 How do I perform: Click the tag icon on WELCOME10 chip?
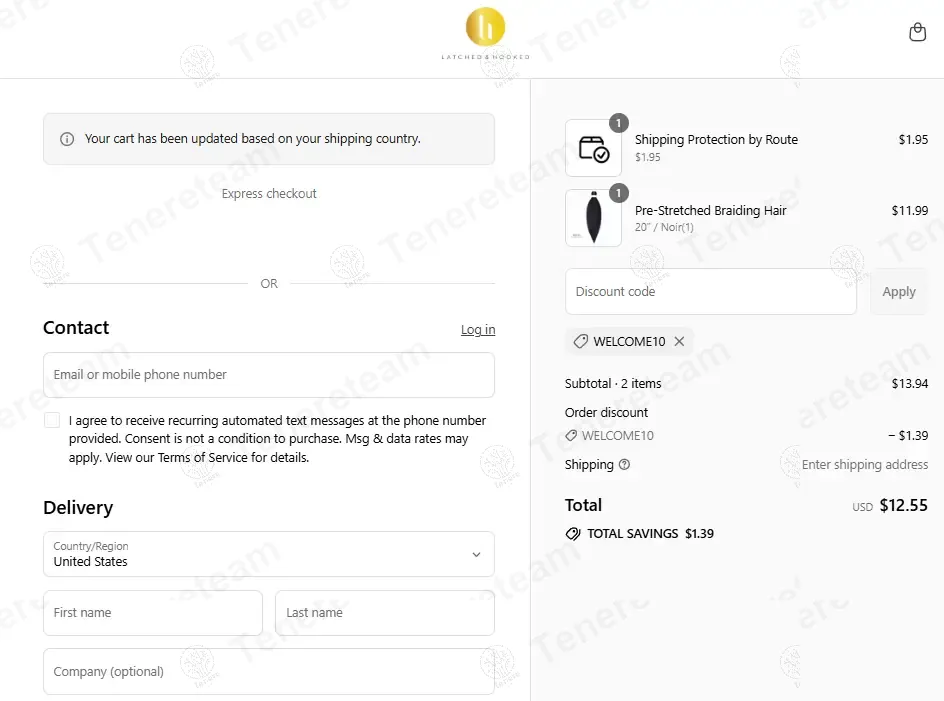point(580,341)
